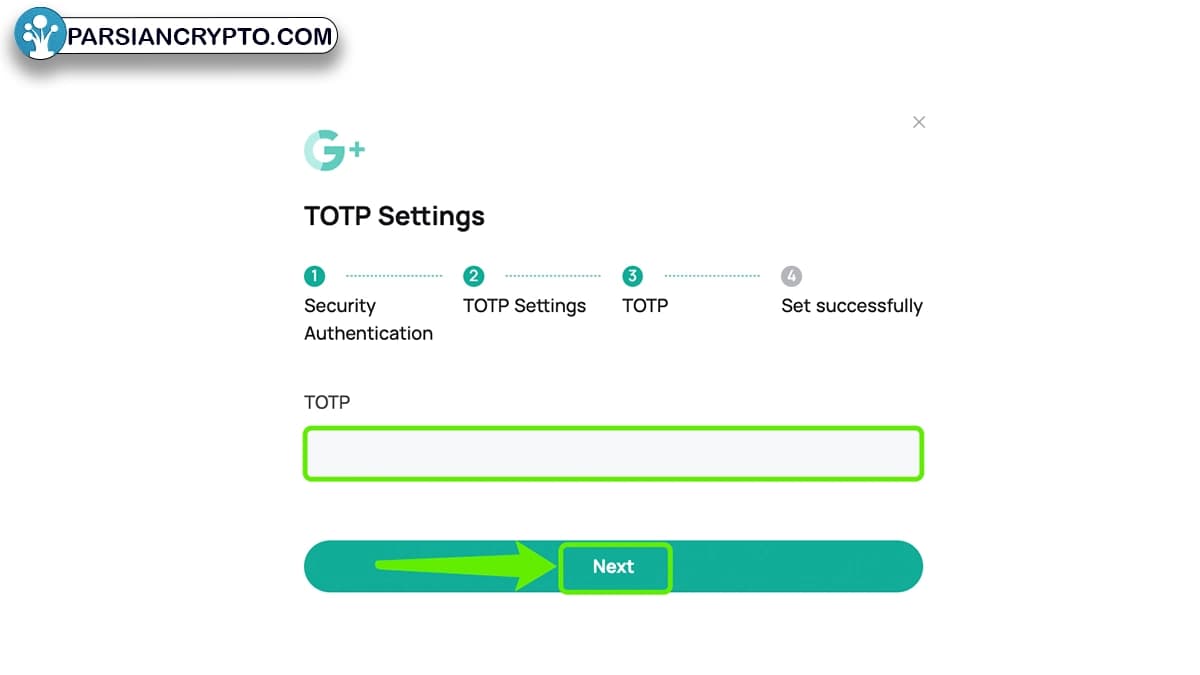
Task: Click the green arrow pointing to Next
Action: pyautogui.click(x=460, y=567)
